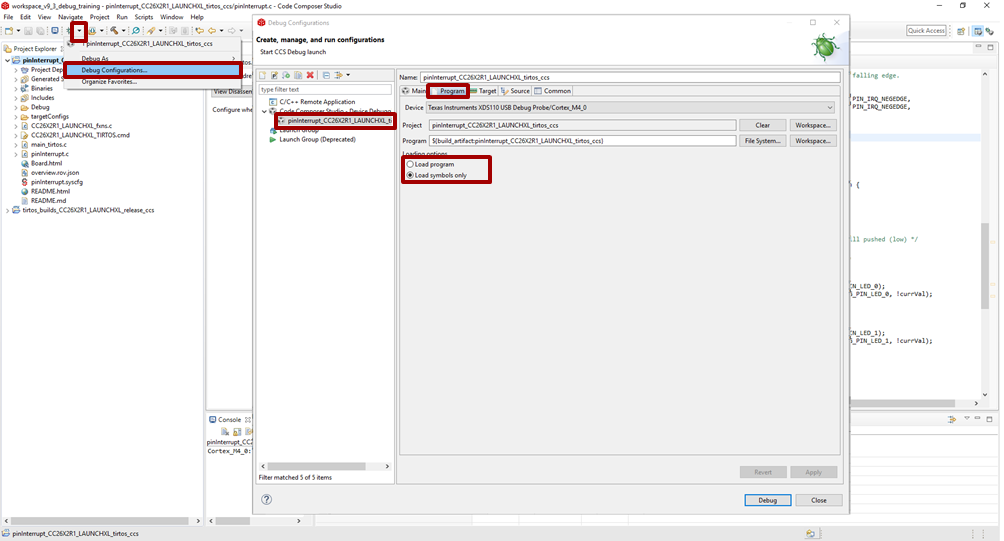Click the build hammer icon in toolbar
The width and height of the screenshot is (1004, 541).
[115, 31]
